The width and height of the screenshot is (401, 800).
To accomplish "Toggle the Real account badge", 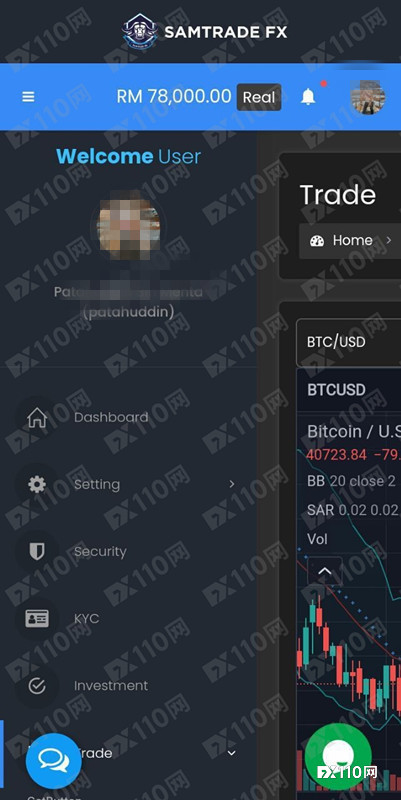I will pyautogui.click(x=259, y=97).
